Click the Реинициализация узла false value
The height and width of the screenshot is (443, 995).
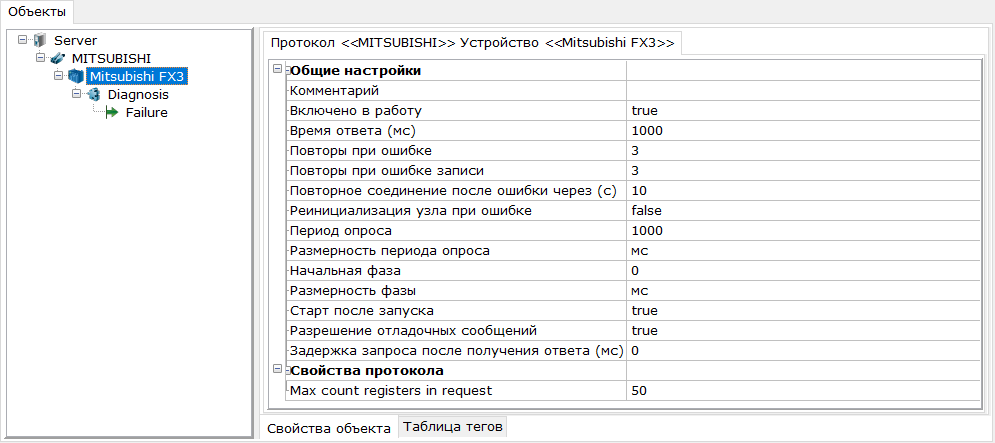pyautogui.click(x=803, y=211)
